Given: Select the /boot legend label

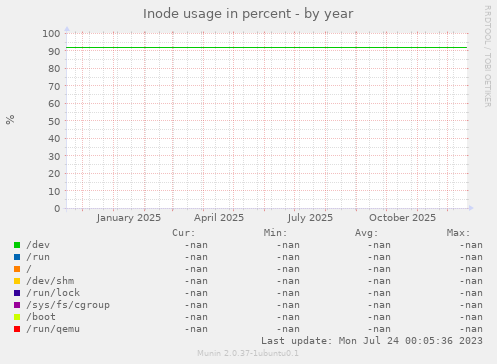Looking at the screenshot, I should pyautogui.click(x=41, y=317).
